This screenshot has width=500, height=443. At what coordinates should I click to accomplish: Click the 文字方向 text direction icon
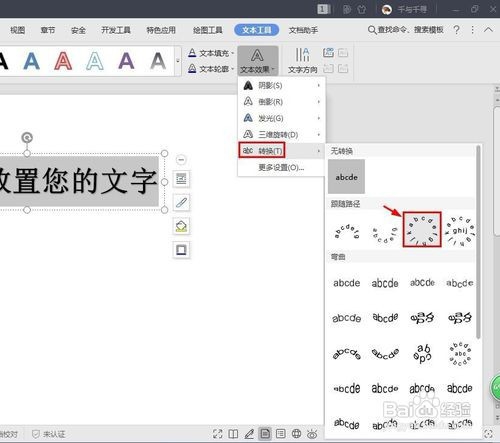(302, 60)
